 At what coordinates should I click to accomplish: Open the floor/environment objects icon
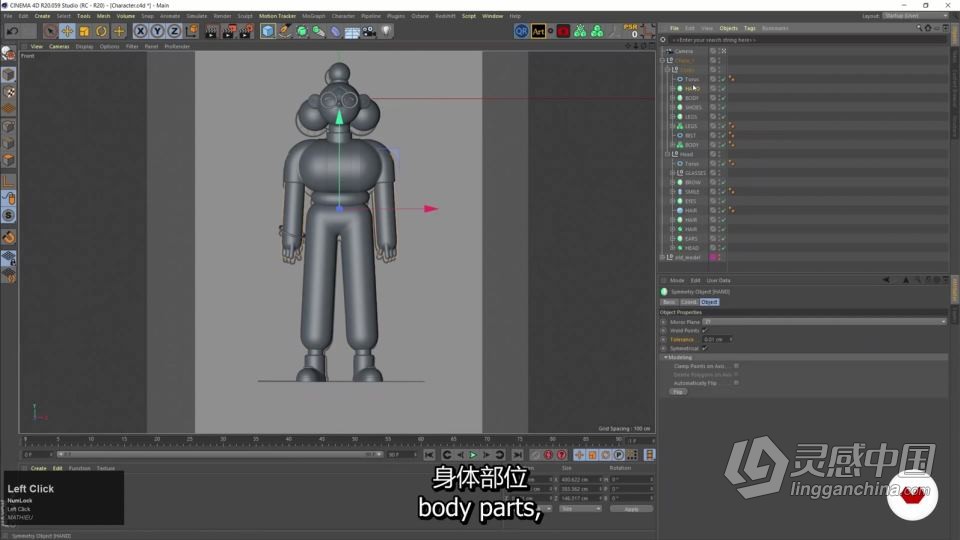[x=352, y=31]
